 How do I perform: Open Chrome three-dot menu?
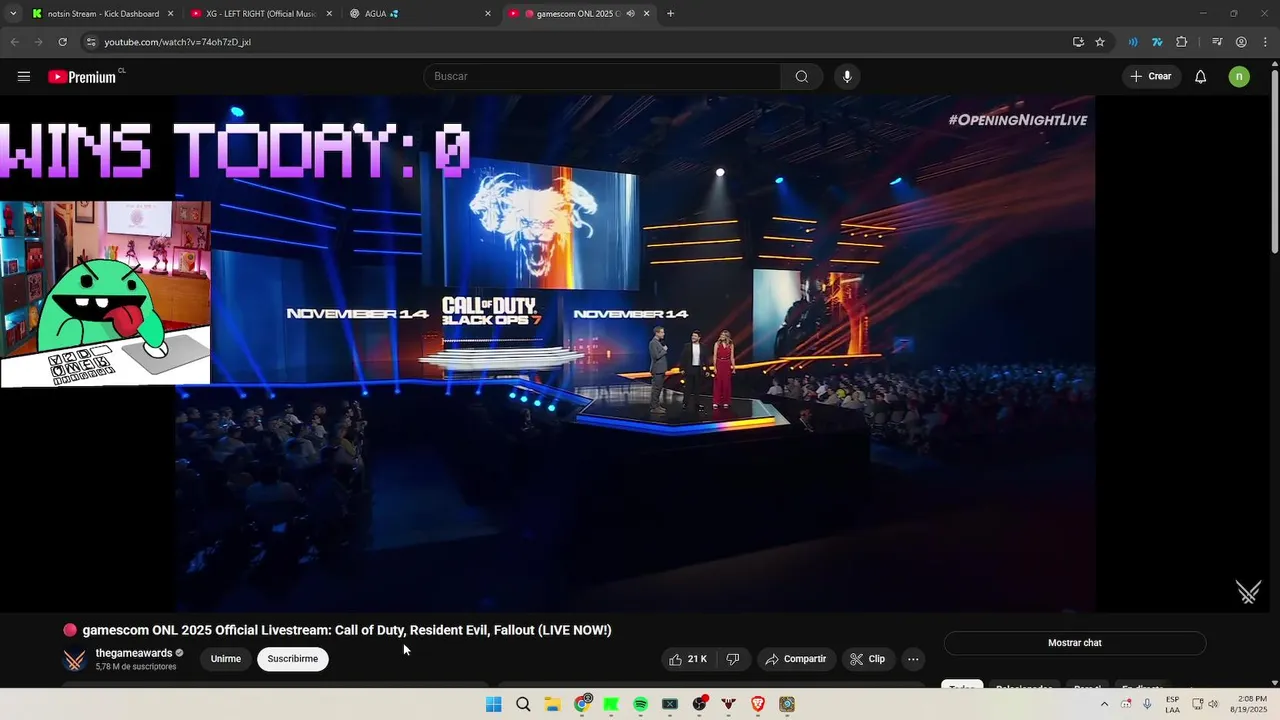pyautogui.click(x=1265, y=42)
